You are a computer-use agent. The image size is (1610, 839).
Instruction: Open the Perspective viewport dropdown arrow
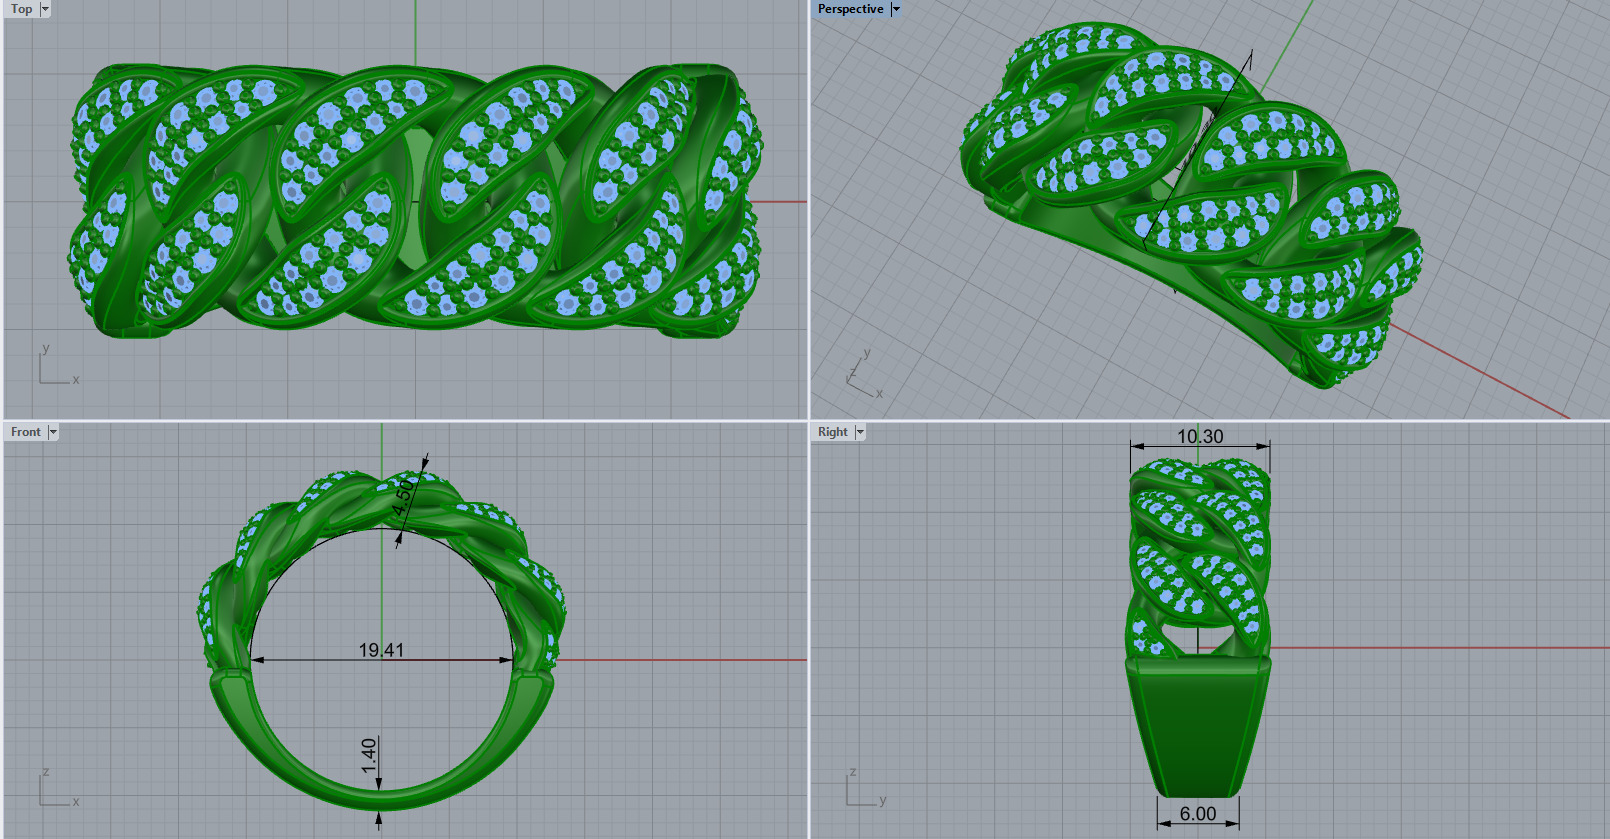pyautogui.click(x=896, y=9)
